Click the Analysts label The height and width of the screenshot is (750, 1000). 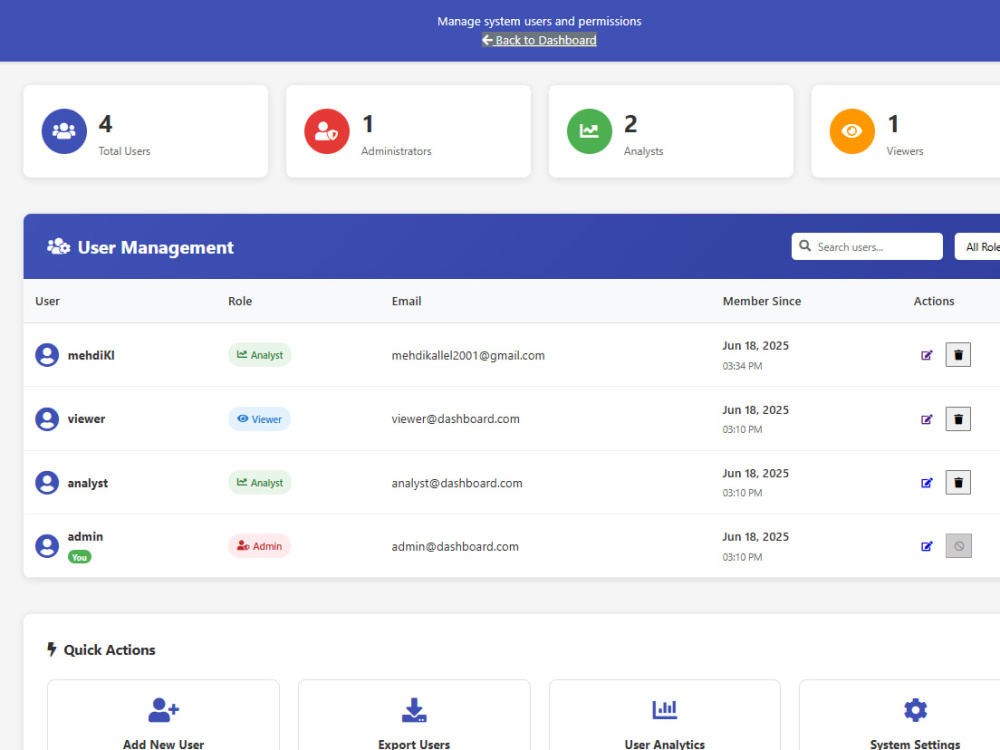point(643,151)
